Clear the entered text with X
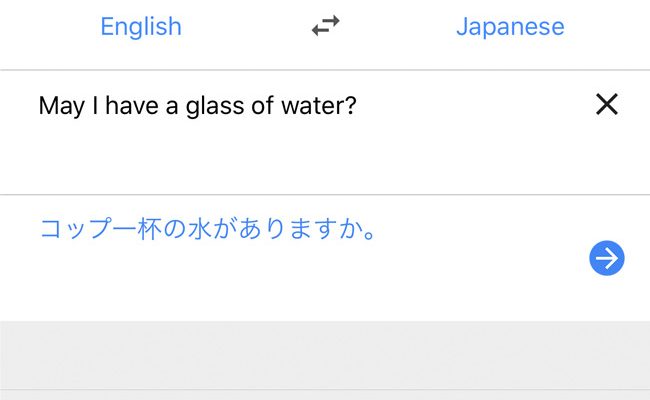 pos(606,104)
